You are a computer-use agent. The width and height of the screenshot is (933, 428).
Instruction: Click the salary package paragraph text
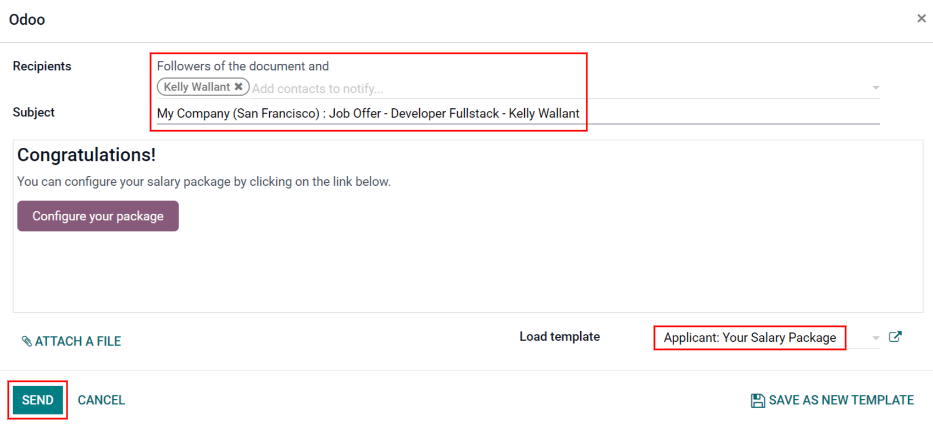(203, 182)
